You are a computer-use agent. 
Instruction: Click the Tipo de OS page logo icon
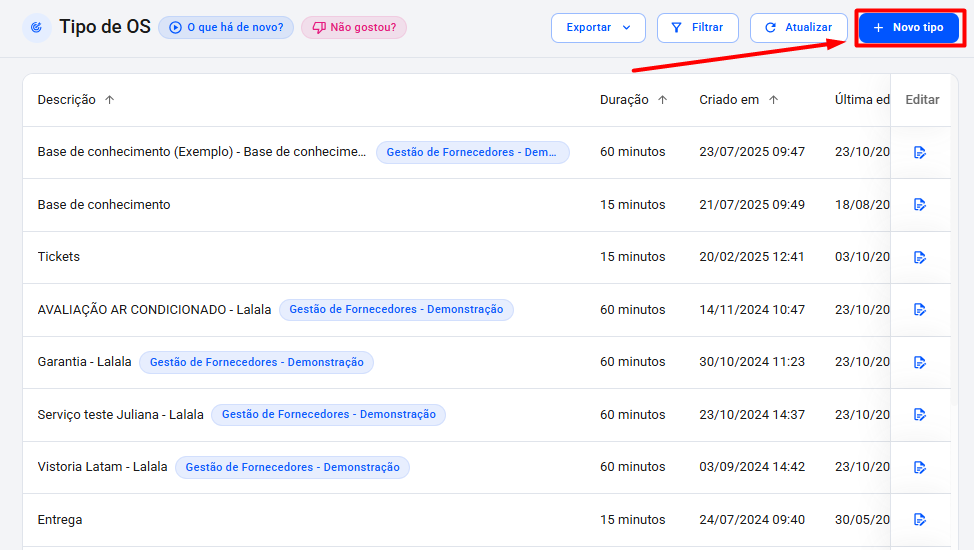37,27
